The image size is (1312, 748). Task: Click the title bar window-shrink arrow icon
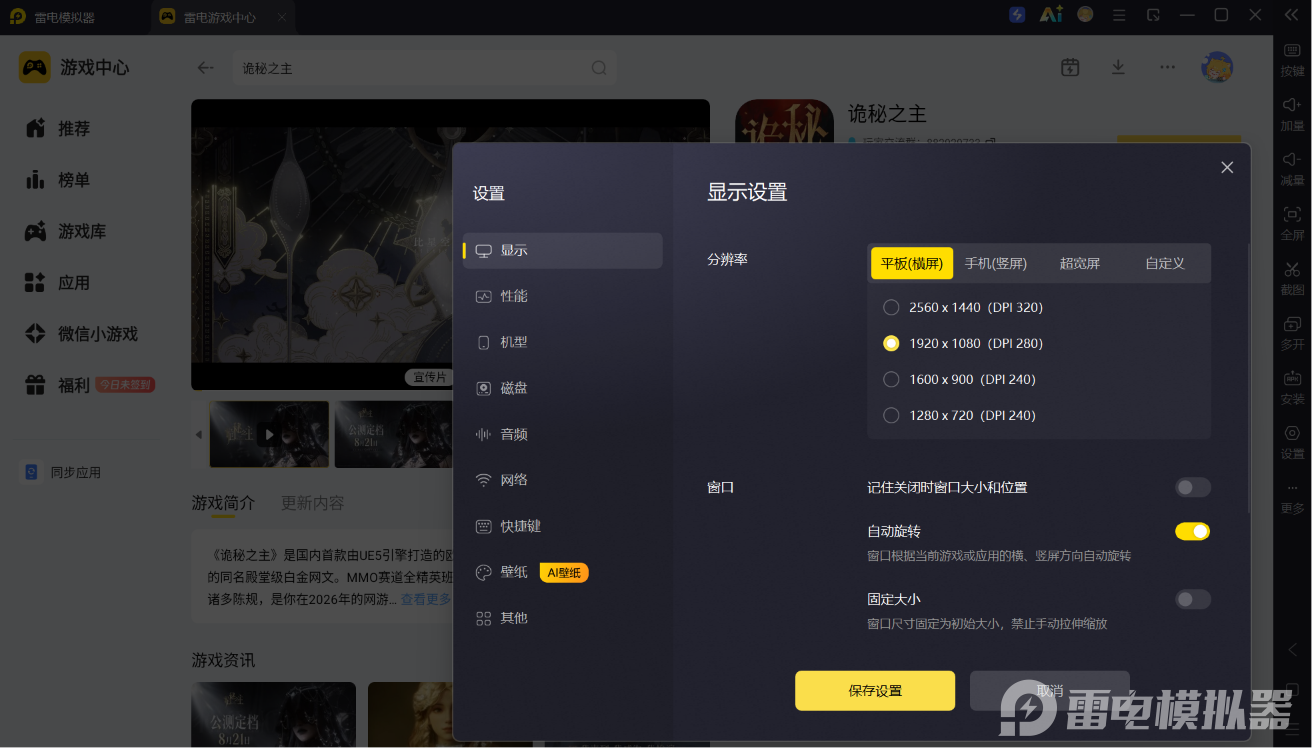click(x=1153, y=15)
